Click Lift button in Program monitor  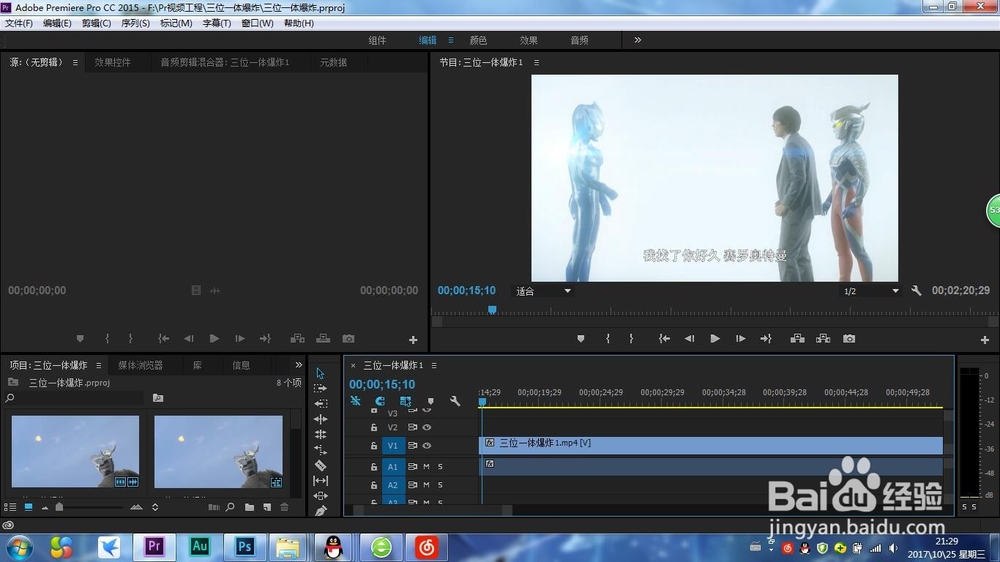point(797,339)
